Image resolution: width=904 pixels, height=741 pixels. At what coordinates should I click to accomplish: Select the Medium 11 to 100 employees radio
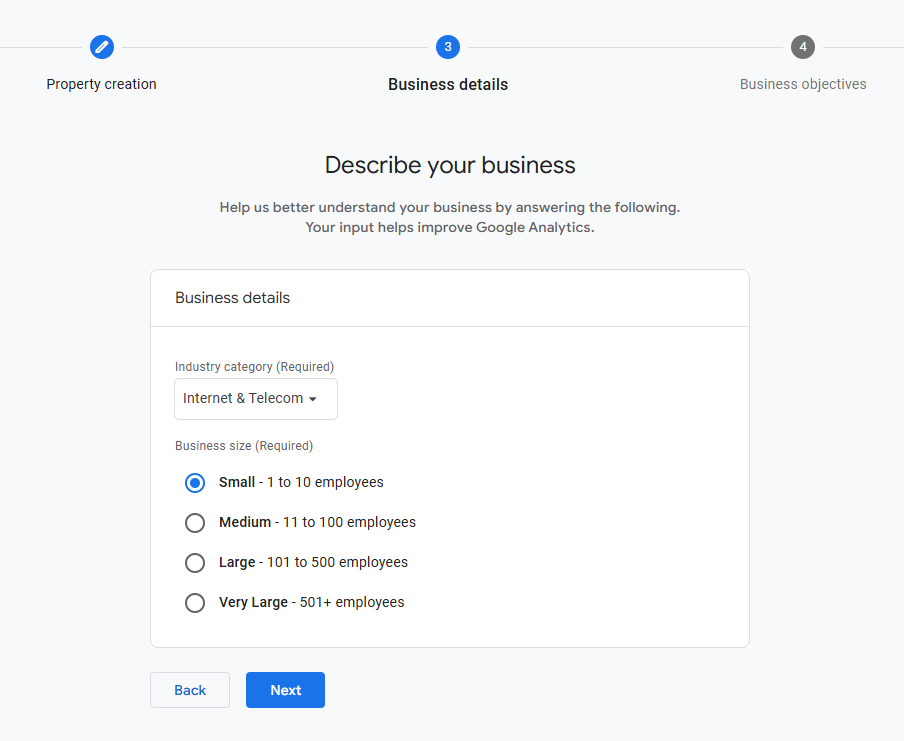click(x=195, y=522)
